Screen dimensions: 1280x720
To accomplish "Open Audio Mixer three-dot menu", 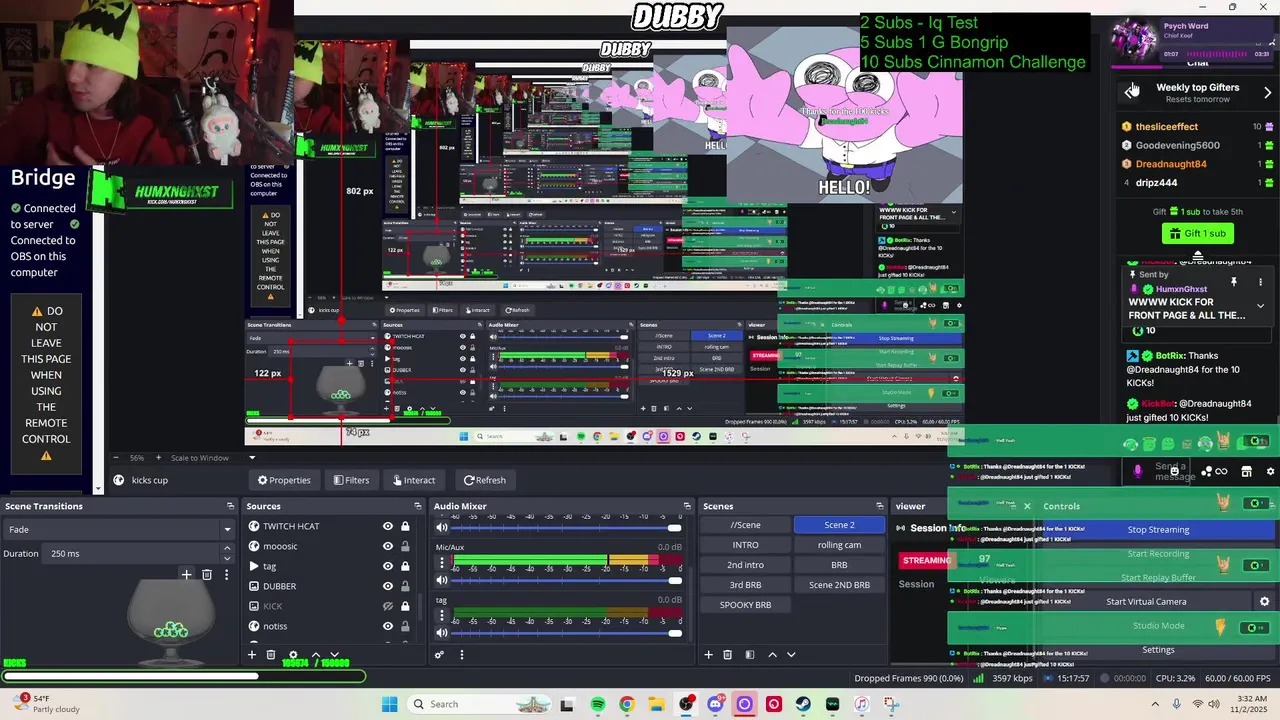I will (461, 655).
